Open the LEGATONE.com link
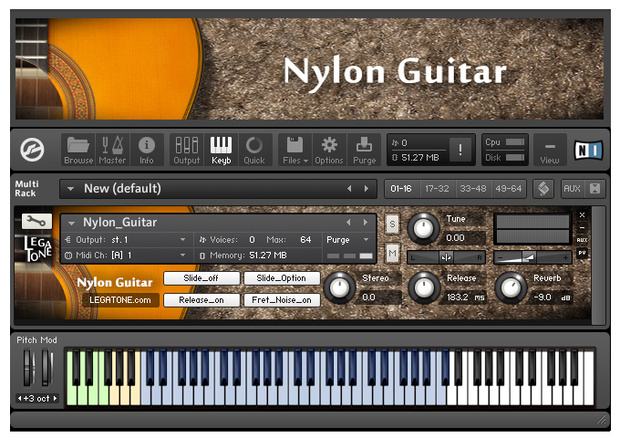Viewport: 620px width, 438px height. 120,300
